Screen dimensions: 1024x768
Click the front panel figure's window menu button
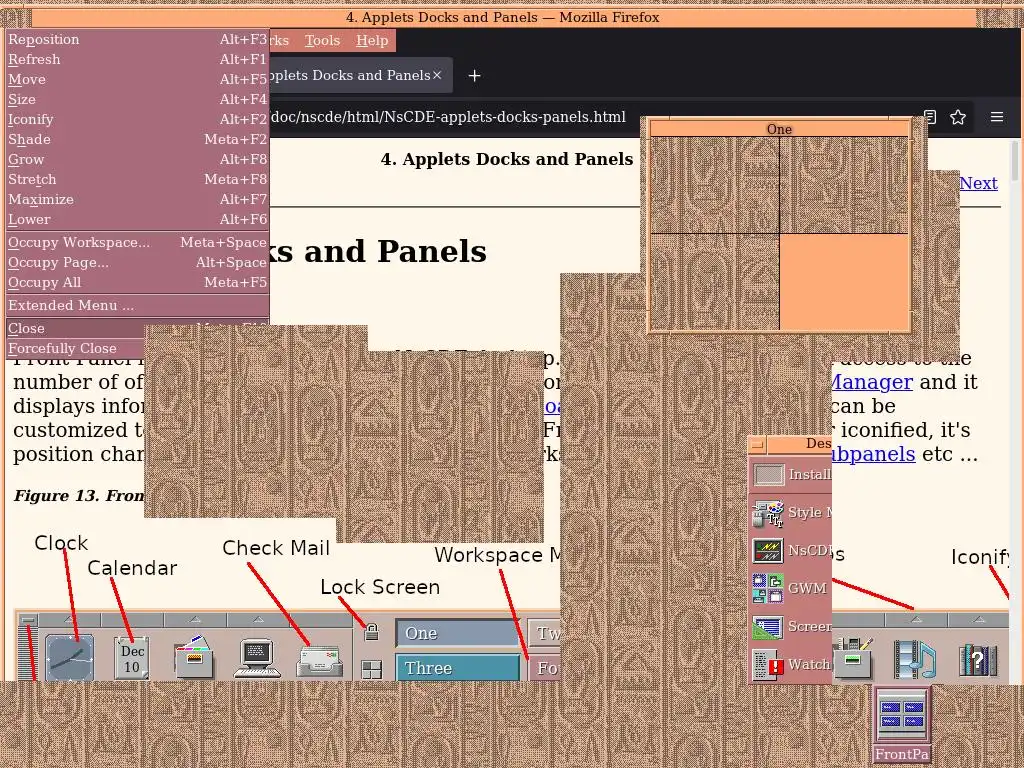27,619
